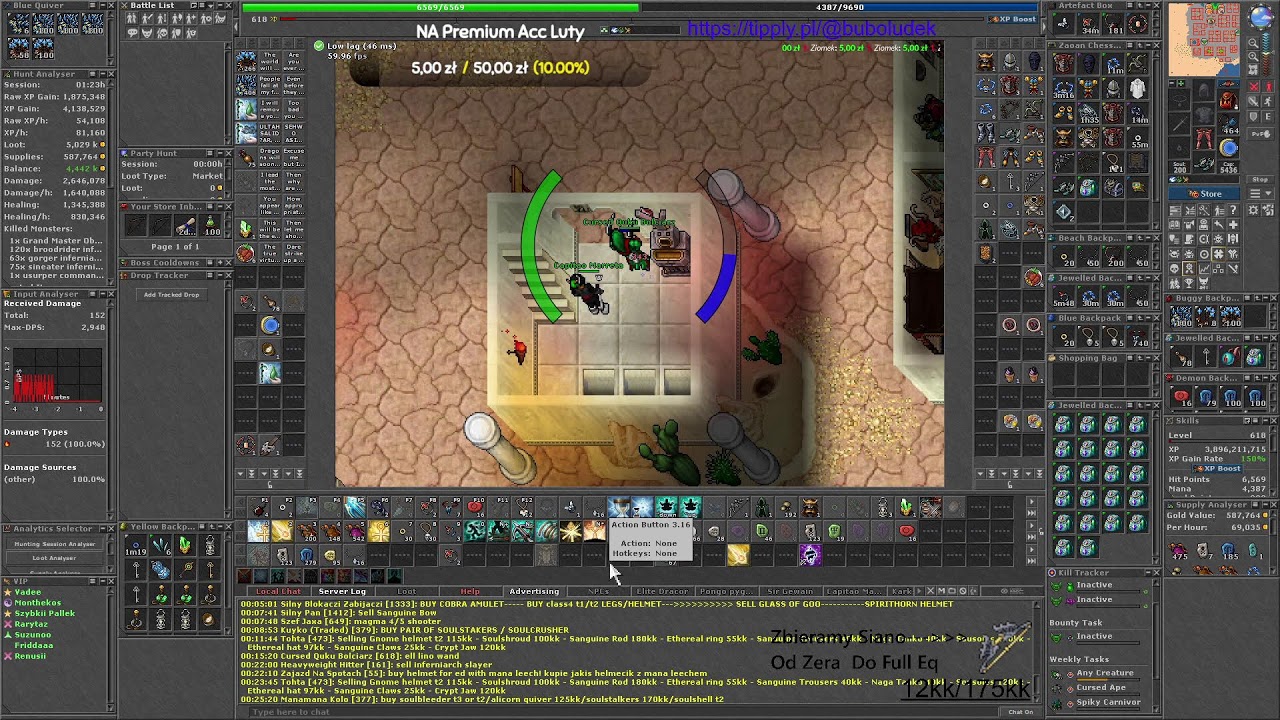Switch to Advertising chat tab

534,592
